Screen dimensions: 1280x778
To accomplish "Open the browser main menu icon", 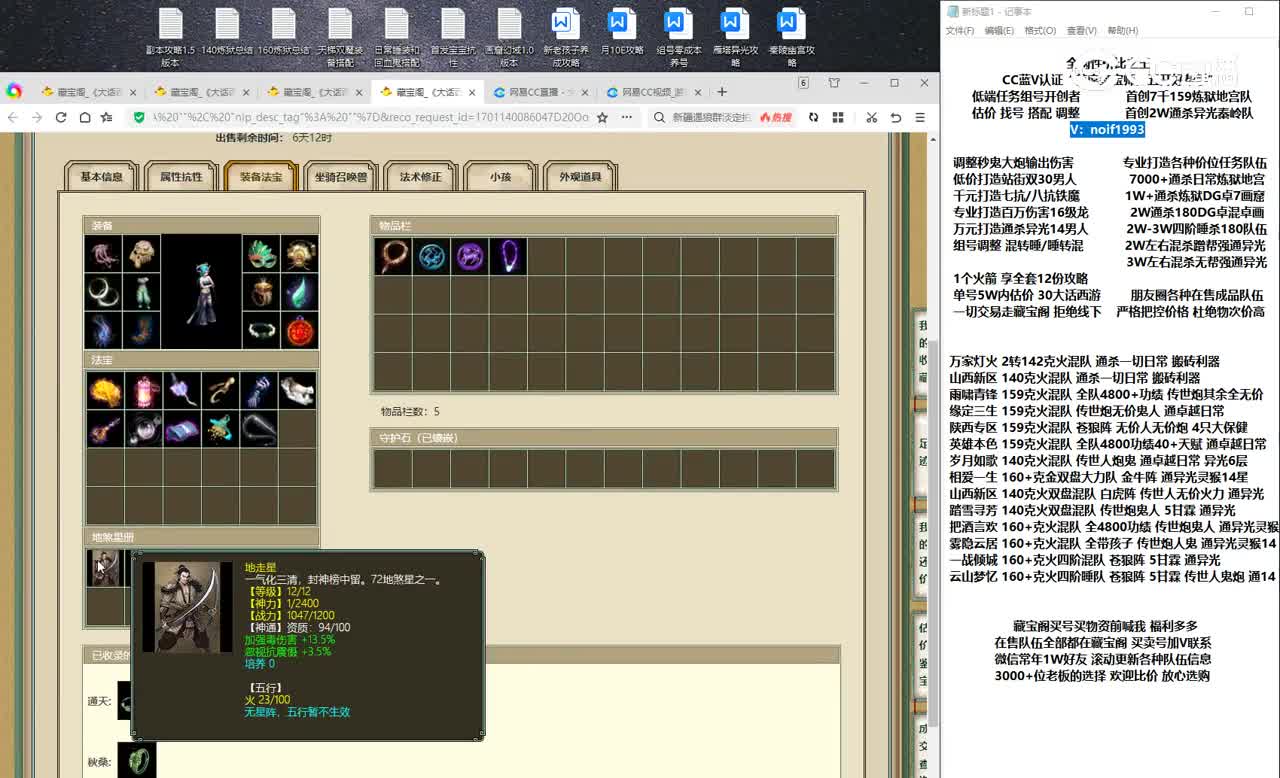I will pos(918,117).
